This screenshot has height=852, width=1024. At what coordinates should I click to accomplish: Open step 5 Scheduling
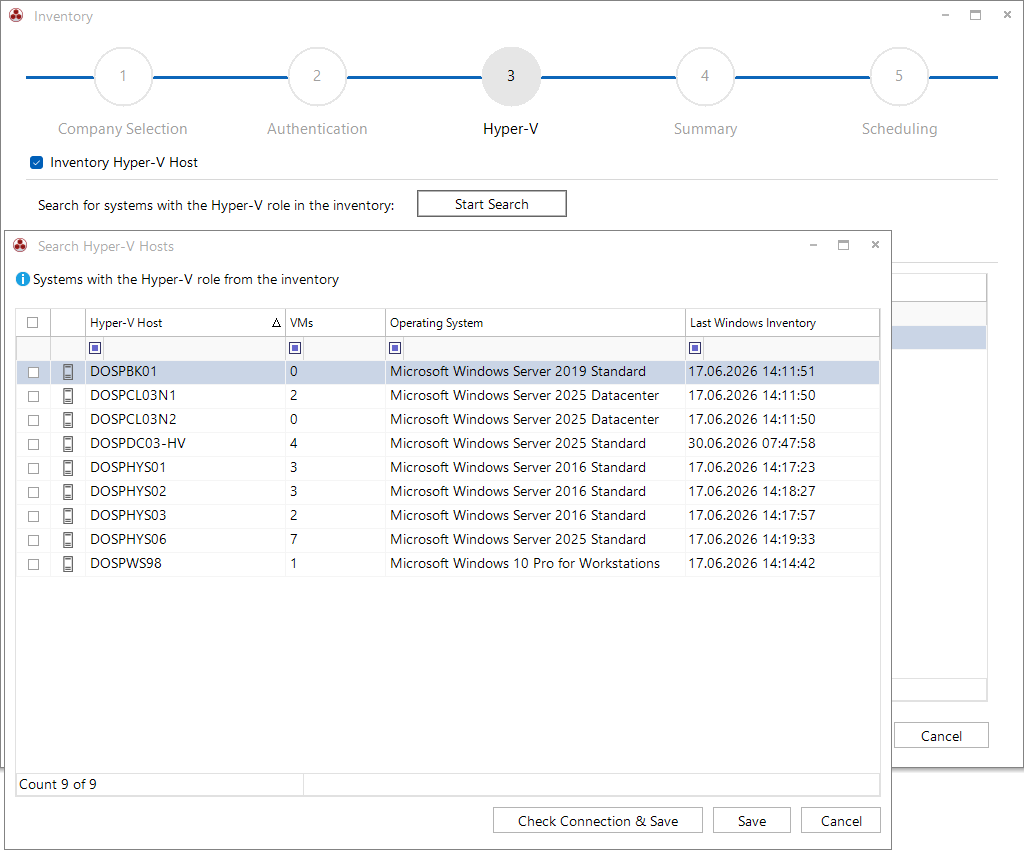pos(899,76)
